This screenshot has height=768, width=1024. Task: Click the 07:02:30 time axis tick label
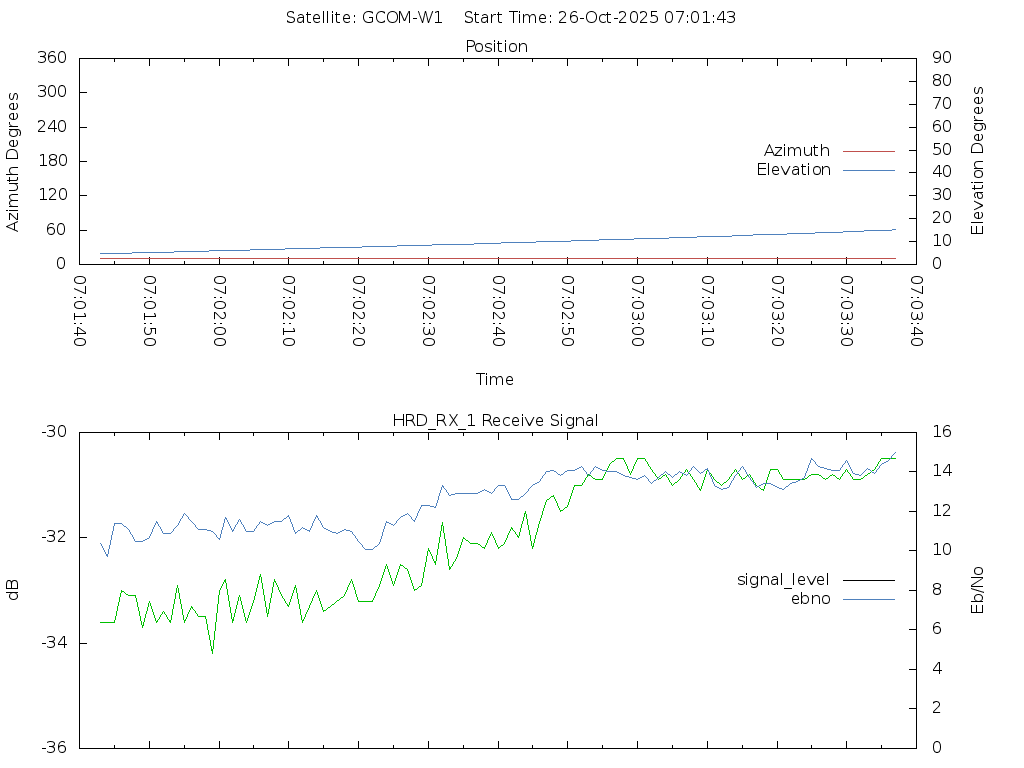click(428, 311)
